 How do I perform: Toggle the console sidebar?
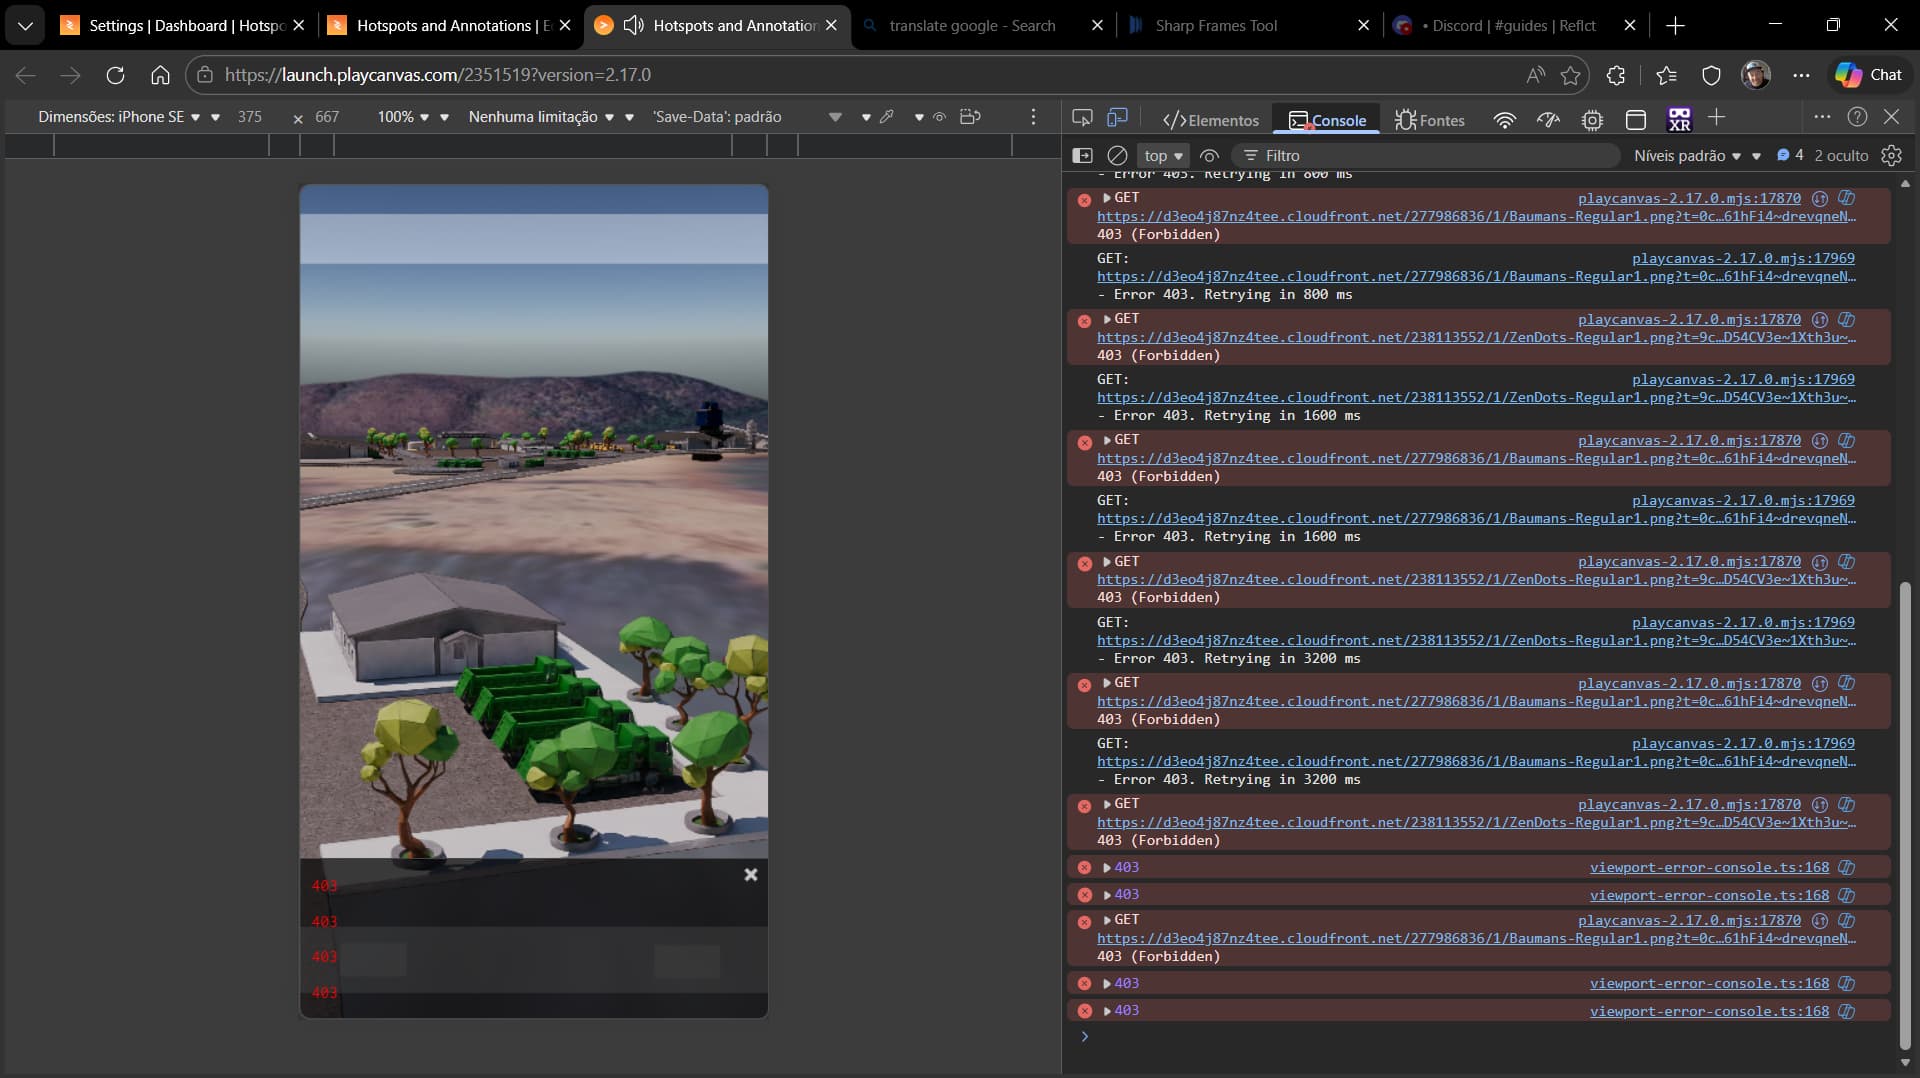(1082, 156)
